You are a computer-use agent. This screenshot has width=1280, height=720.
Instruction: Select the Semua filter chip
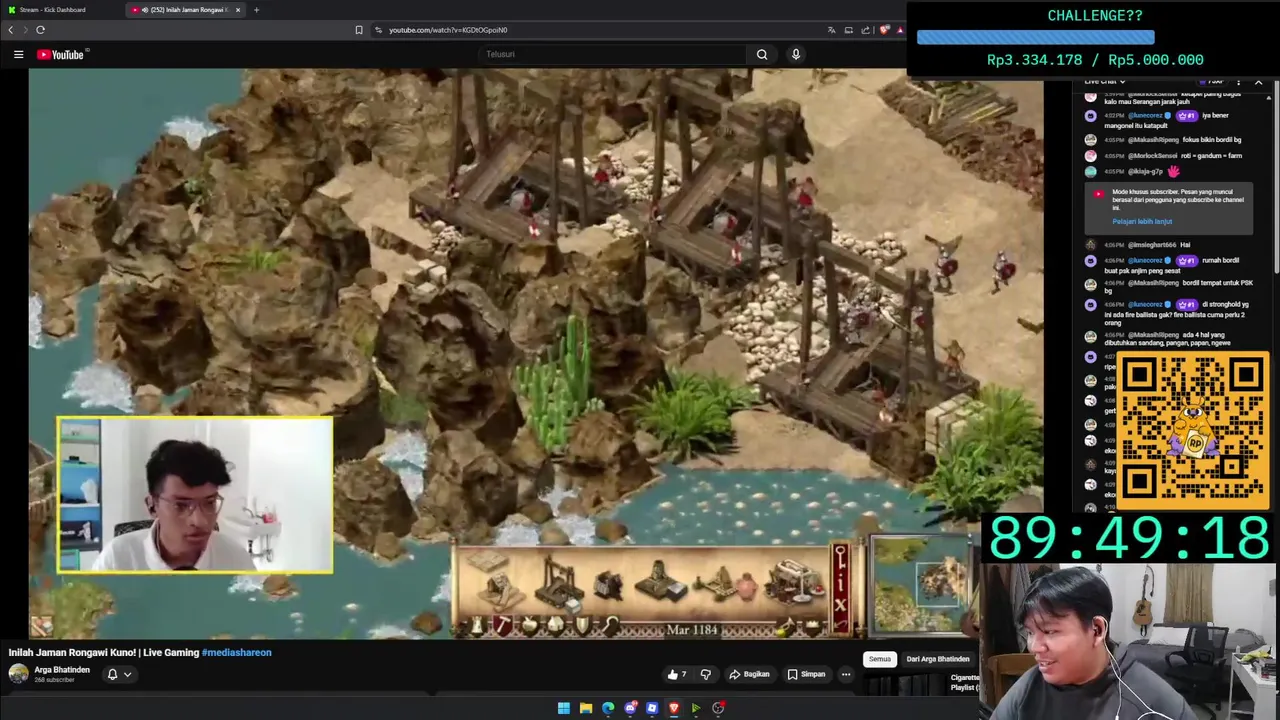point(880,659)
